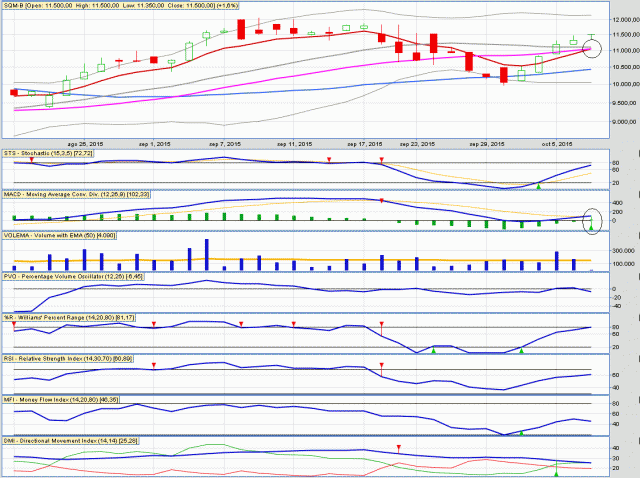This screenshot has height=478, width=640.
Task: Select the PVO - Percentage Volume Oscillator label
Action: click(x=73, y=277)
